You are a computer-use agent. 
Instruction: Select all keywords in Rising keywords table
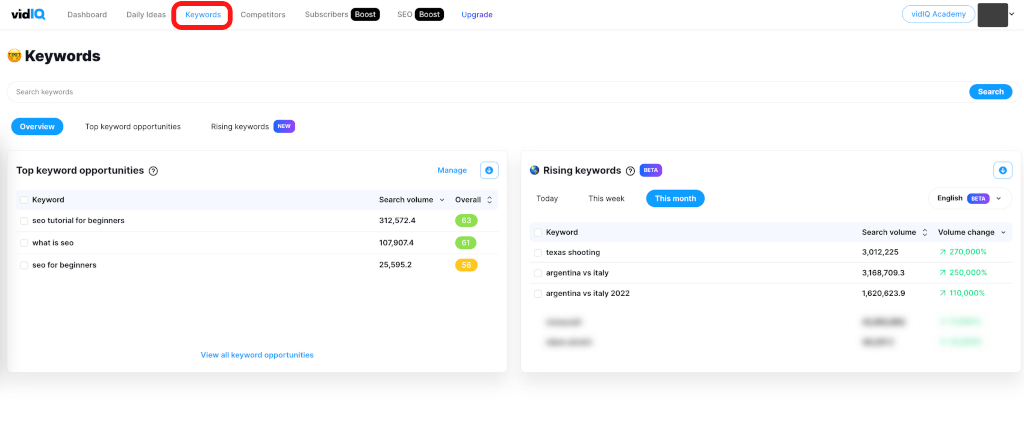pyautogui.click(x=538, y=232)
